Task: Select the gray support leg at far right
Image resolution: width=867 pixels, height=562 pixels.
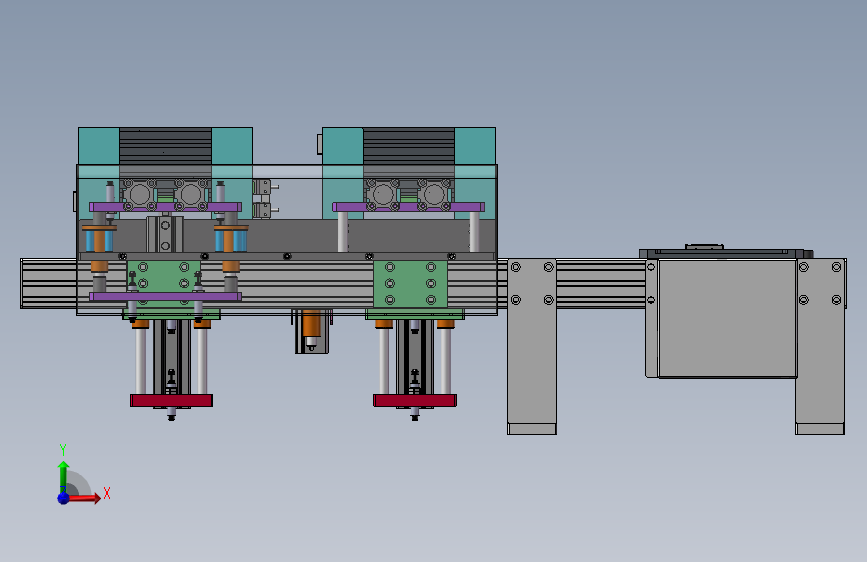Action: 820,346
